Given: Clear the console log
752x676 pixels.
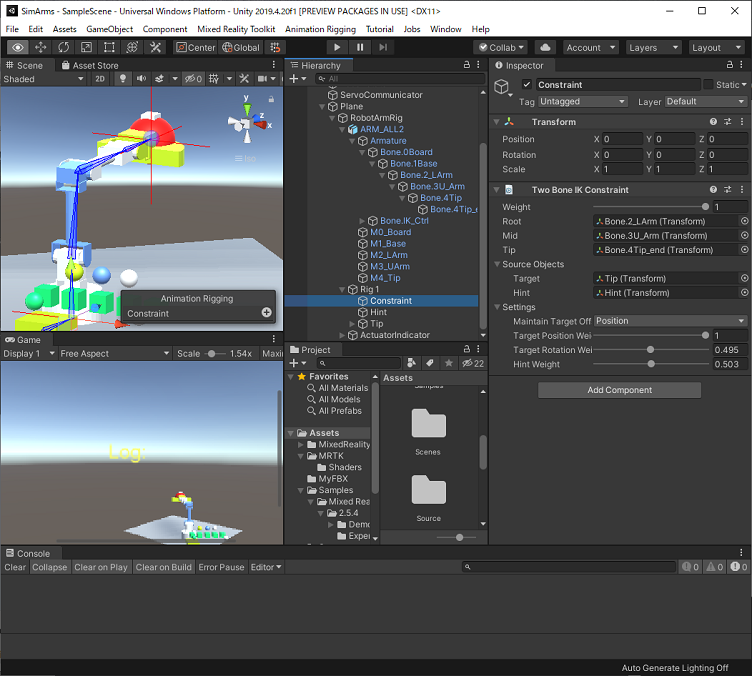Looking at the screenshot, I should [x=15, y=567].
